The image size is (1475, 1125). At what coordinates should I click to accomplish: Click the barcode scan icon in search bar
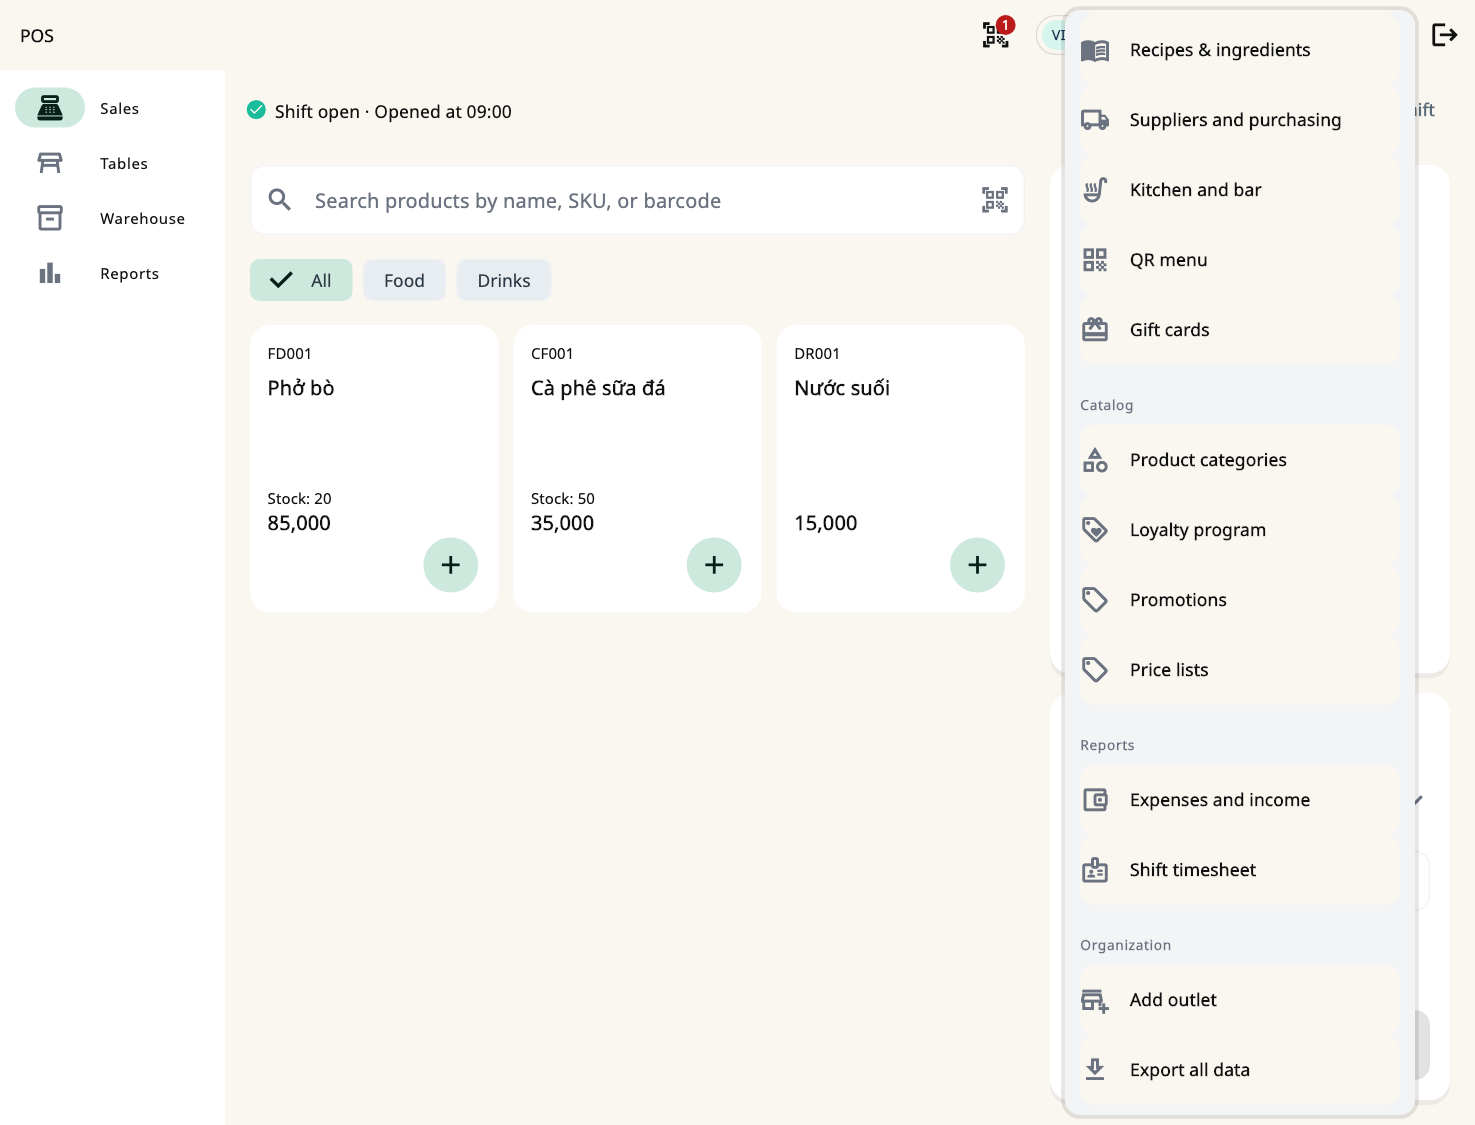point(994,200)
